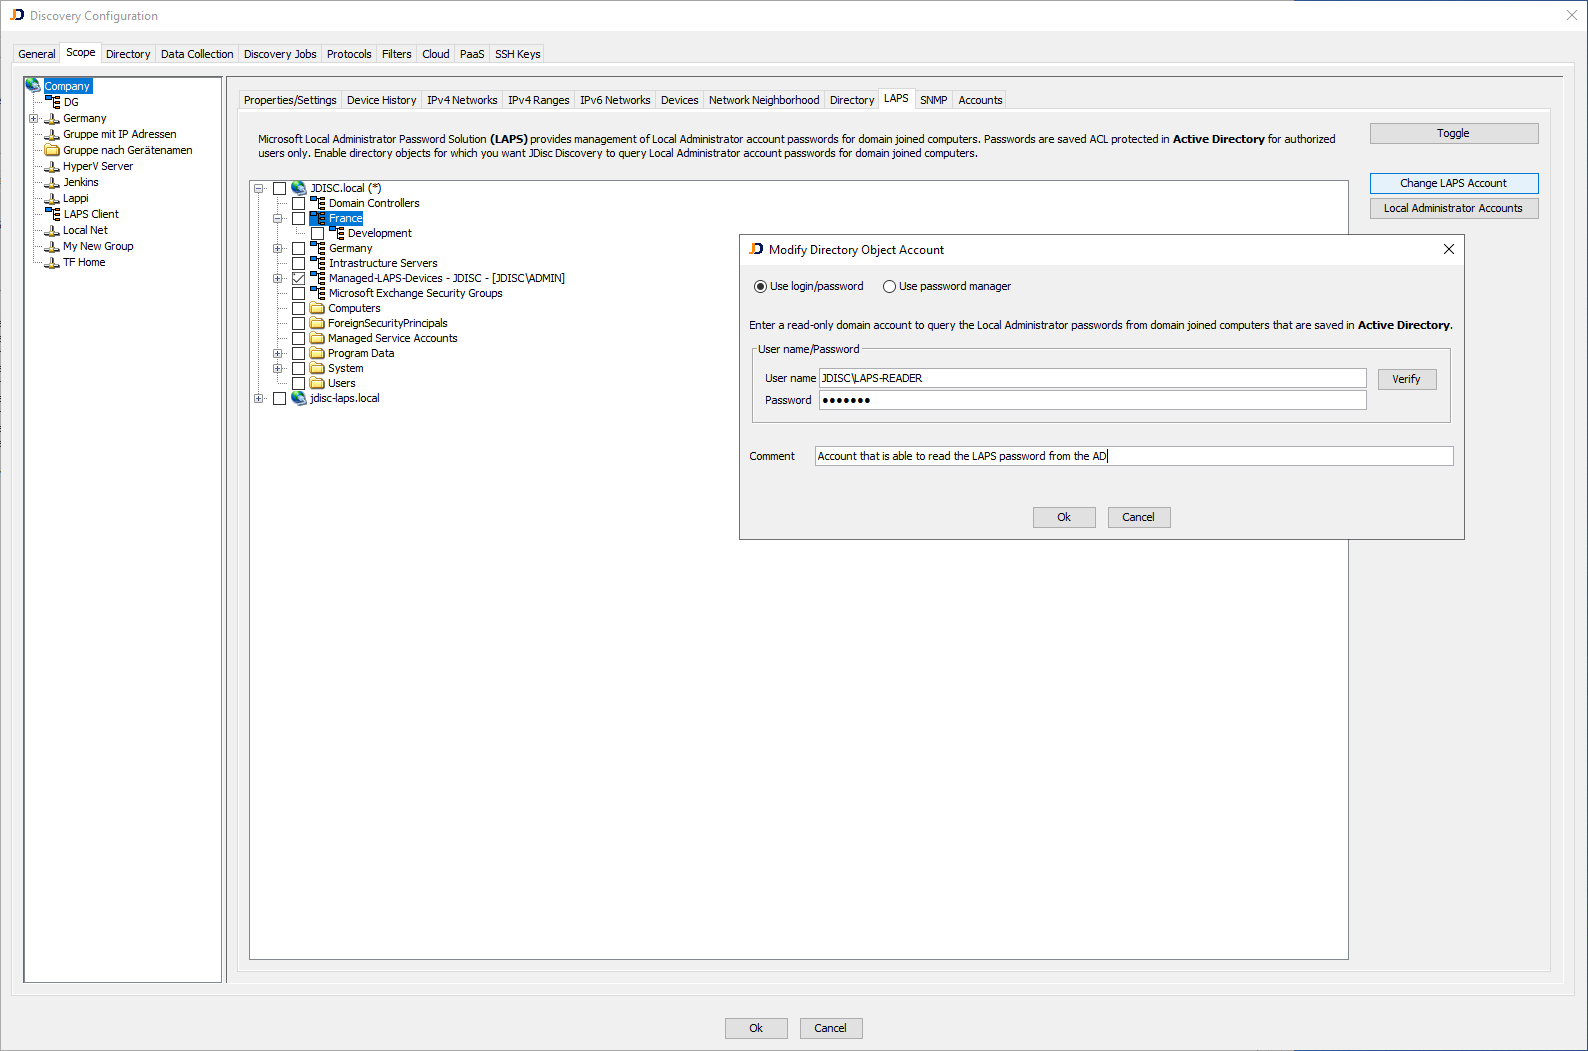Click the Toggle button
Viewport: 1588px width, 1051px height.
(x=1454, y=133)
